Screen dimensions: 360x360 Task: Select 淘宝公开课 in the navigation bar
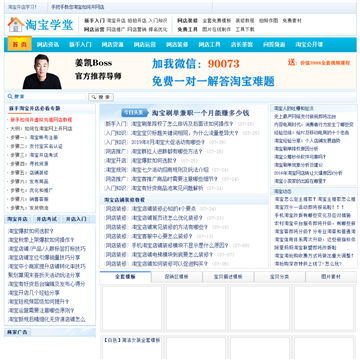(x=309, y=45)
